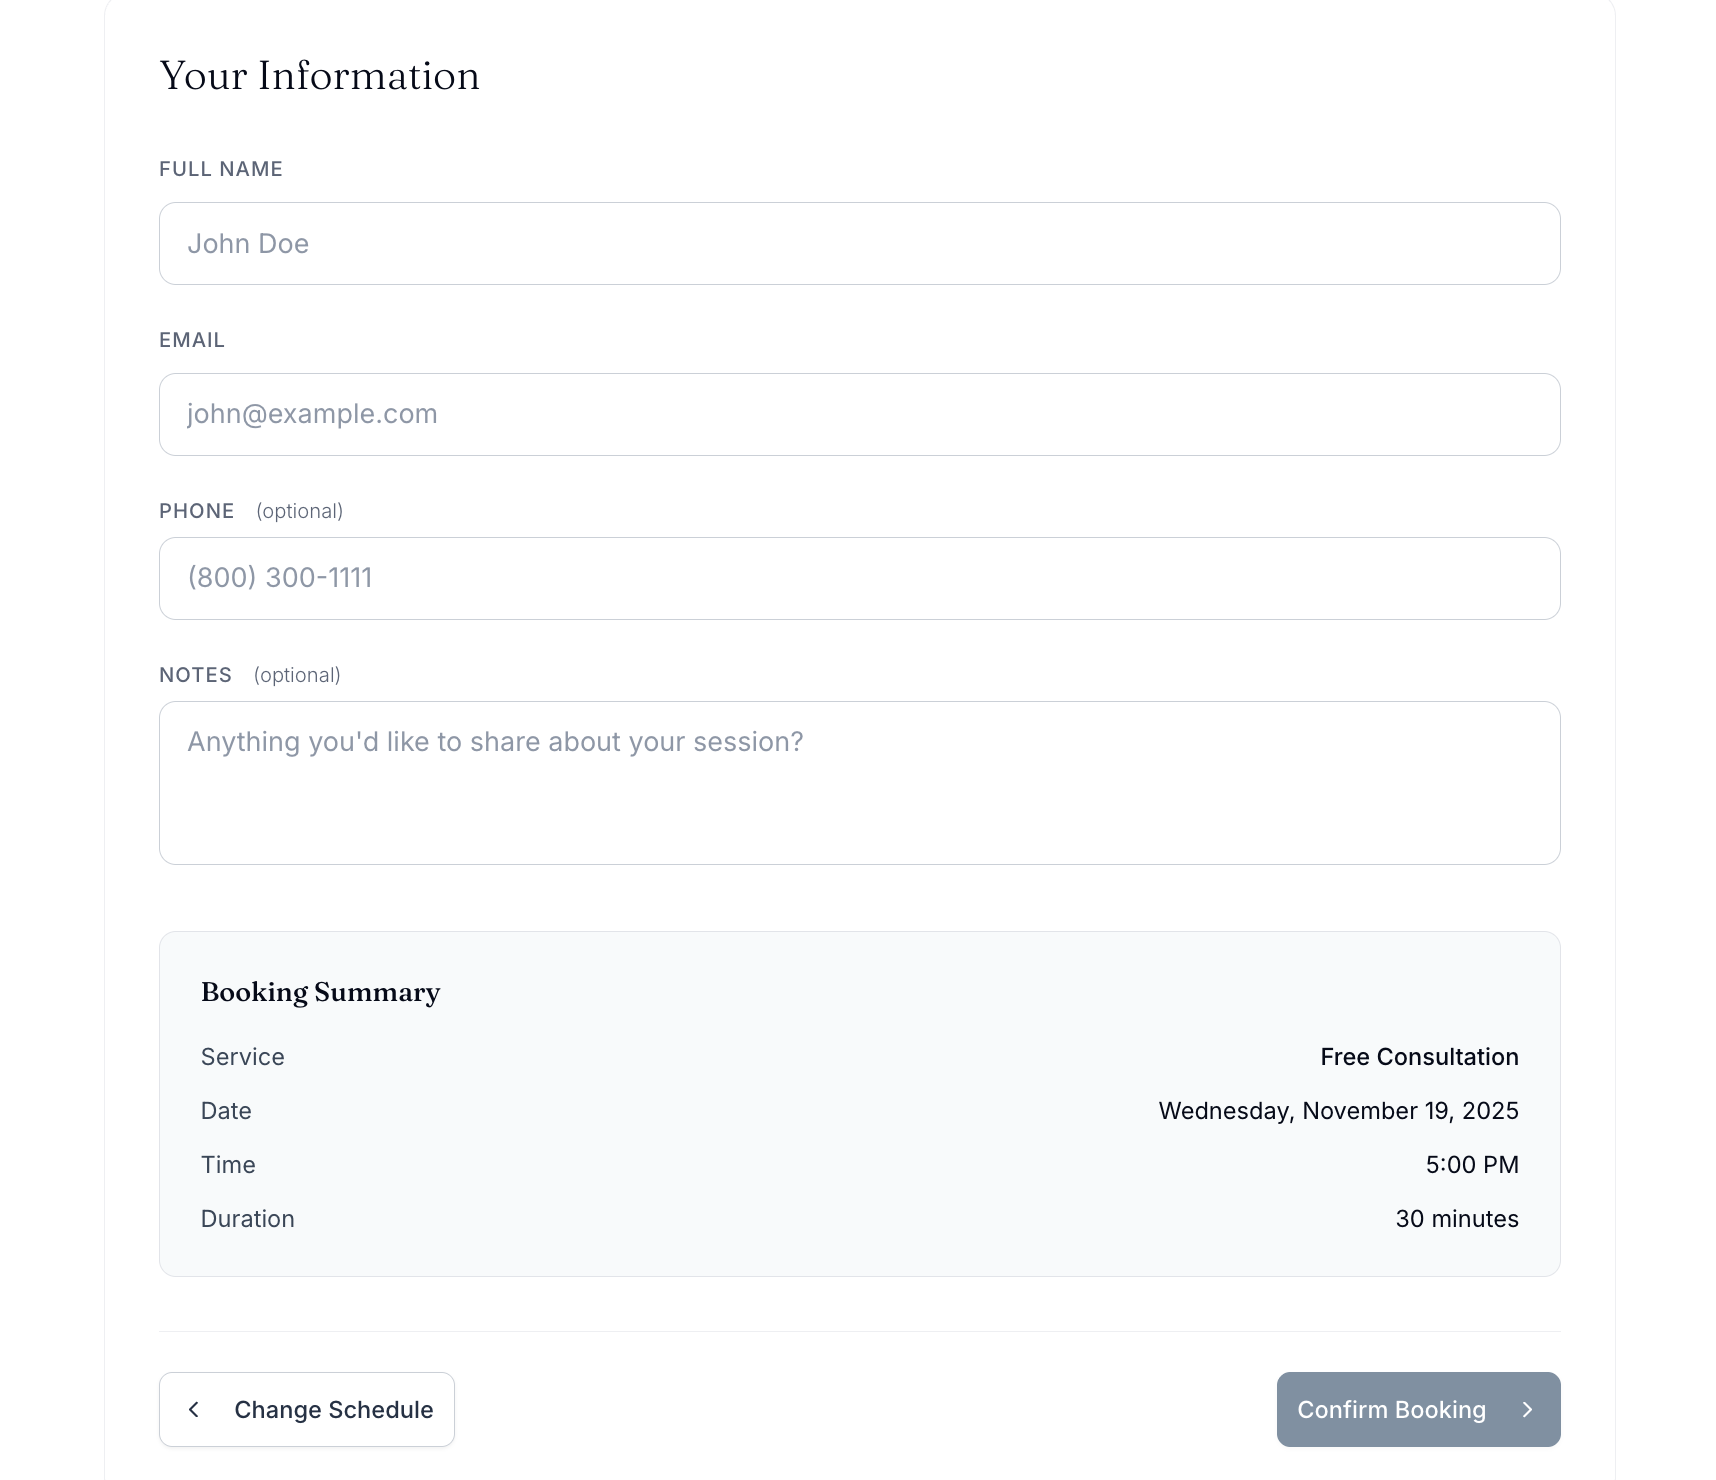Click the Booking Summary heading
The image size is (1716, 1480).
pos(320,993)
